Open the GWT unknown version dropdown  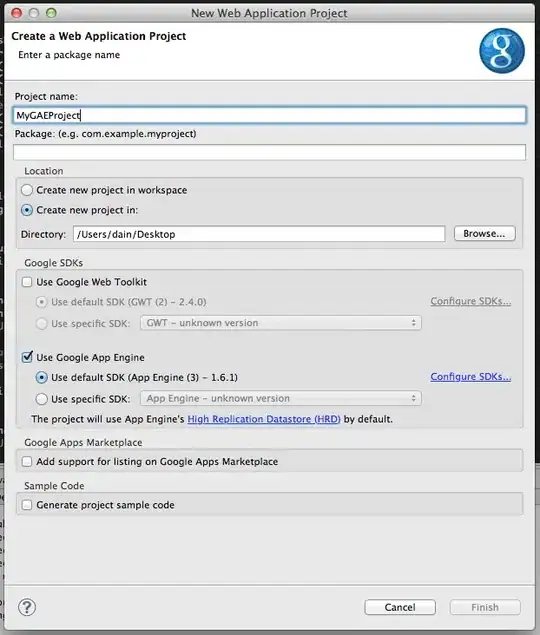[281, 323]
